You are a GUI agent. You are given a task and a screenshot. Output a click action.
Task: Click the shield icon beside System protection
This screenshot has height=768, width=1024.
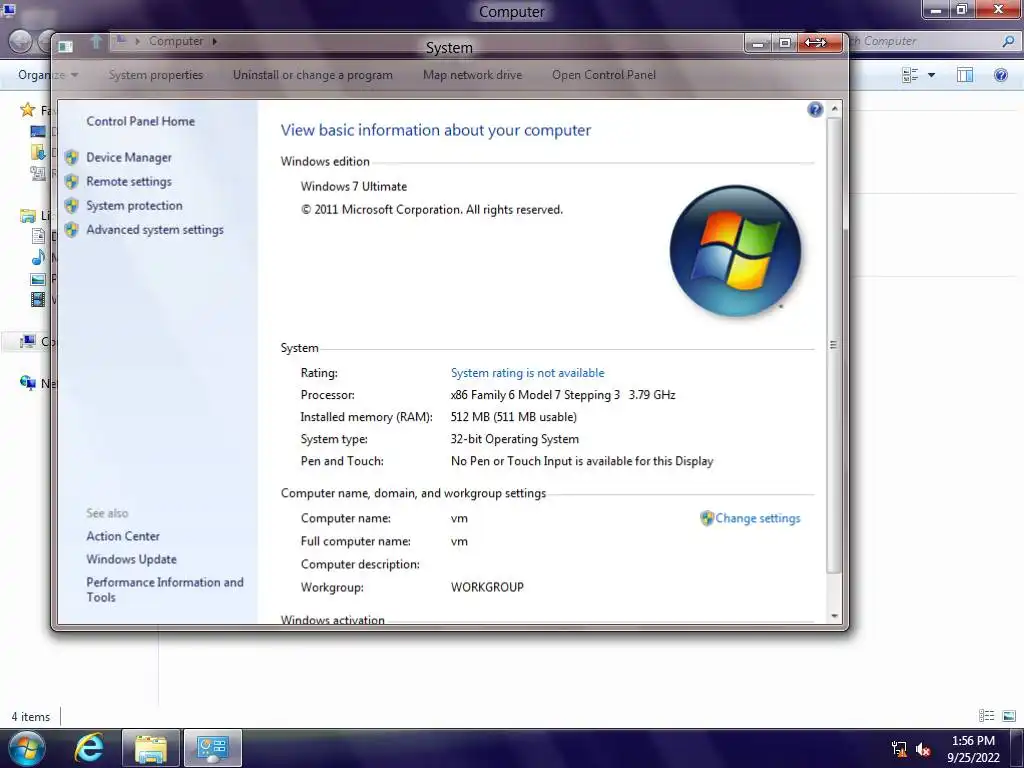coord(72,206)
